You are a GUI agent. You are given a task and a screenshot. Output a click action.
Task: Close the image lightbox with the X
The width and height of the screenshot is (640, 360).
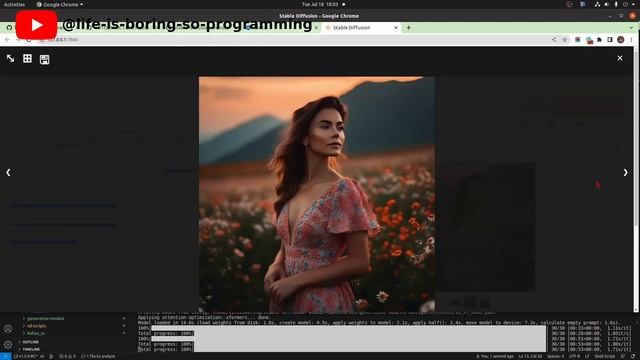(x=620, y=58)
